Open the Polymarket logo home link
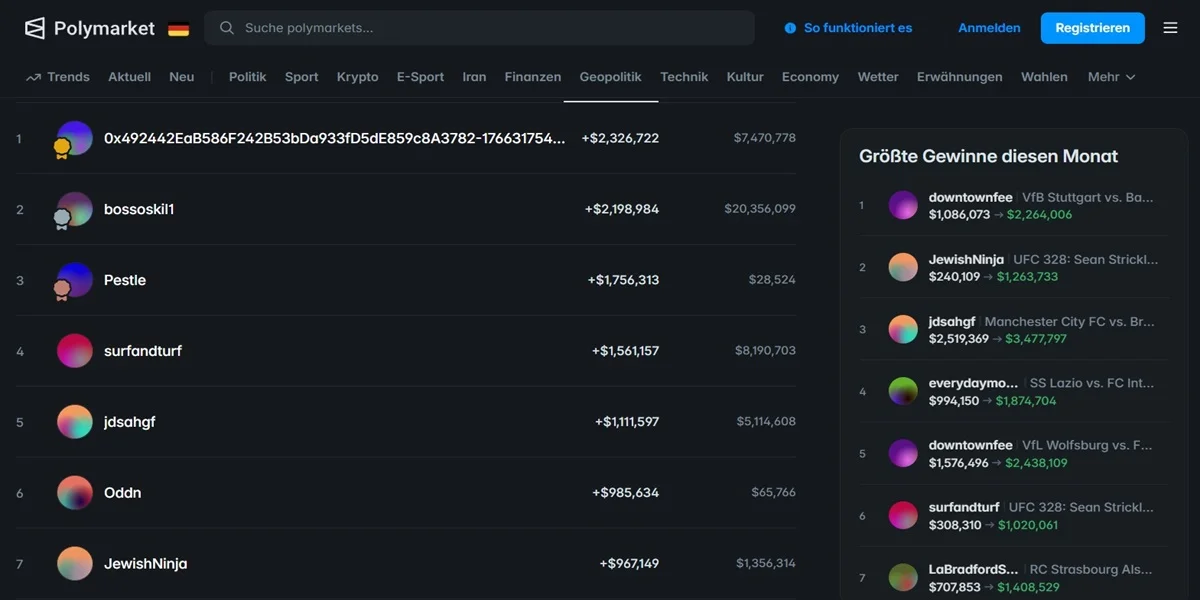 89,28
